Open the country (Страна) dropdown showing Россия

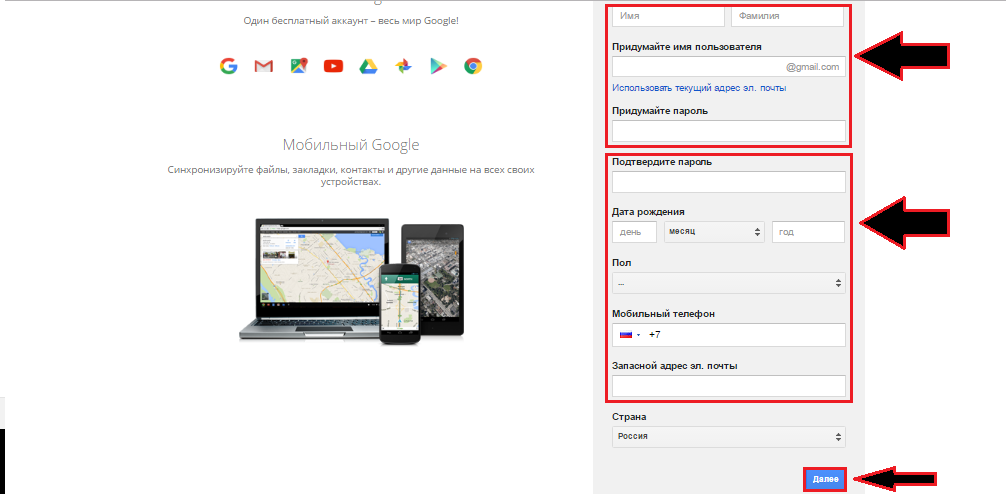(728, 437)
